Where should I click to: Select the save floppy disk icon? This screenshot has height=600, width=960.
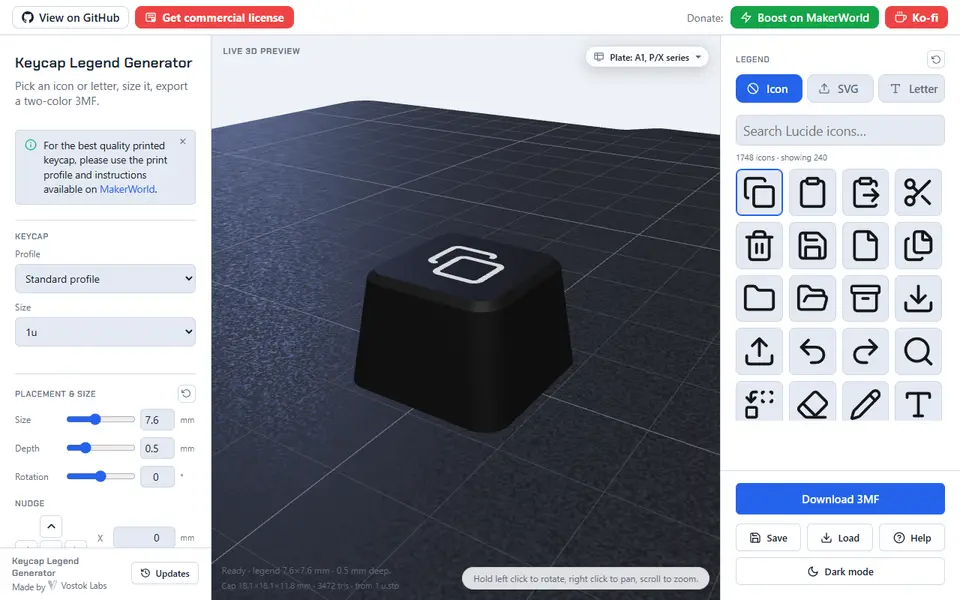tap(812, 246)
